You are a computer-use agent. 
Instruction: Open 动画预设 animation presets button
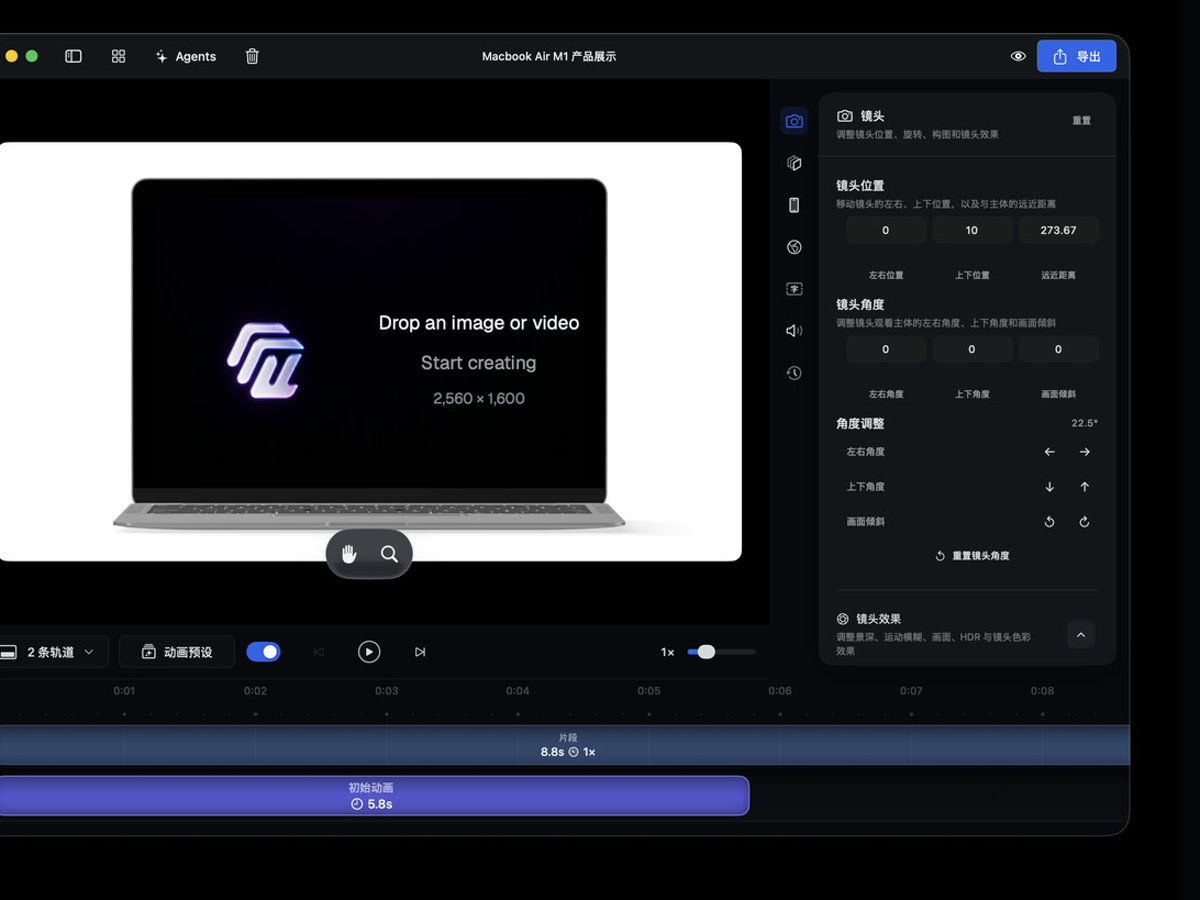pyautogui.click(x=177, y=652)
